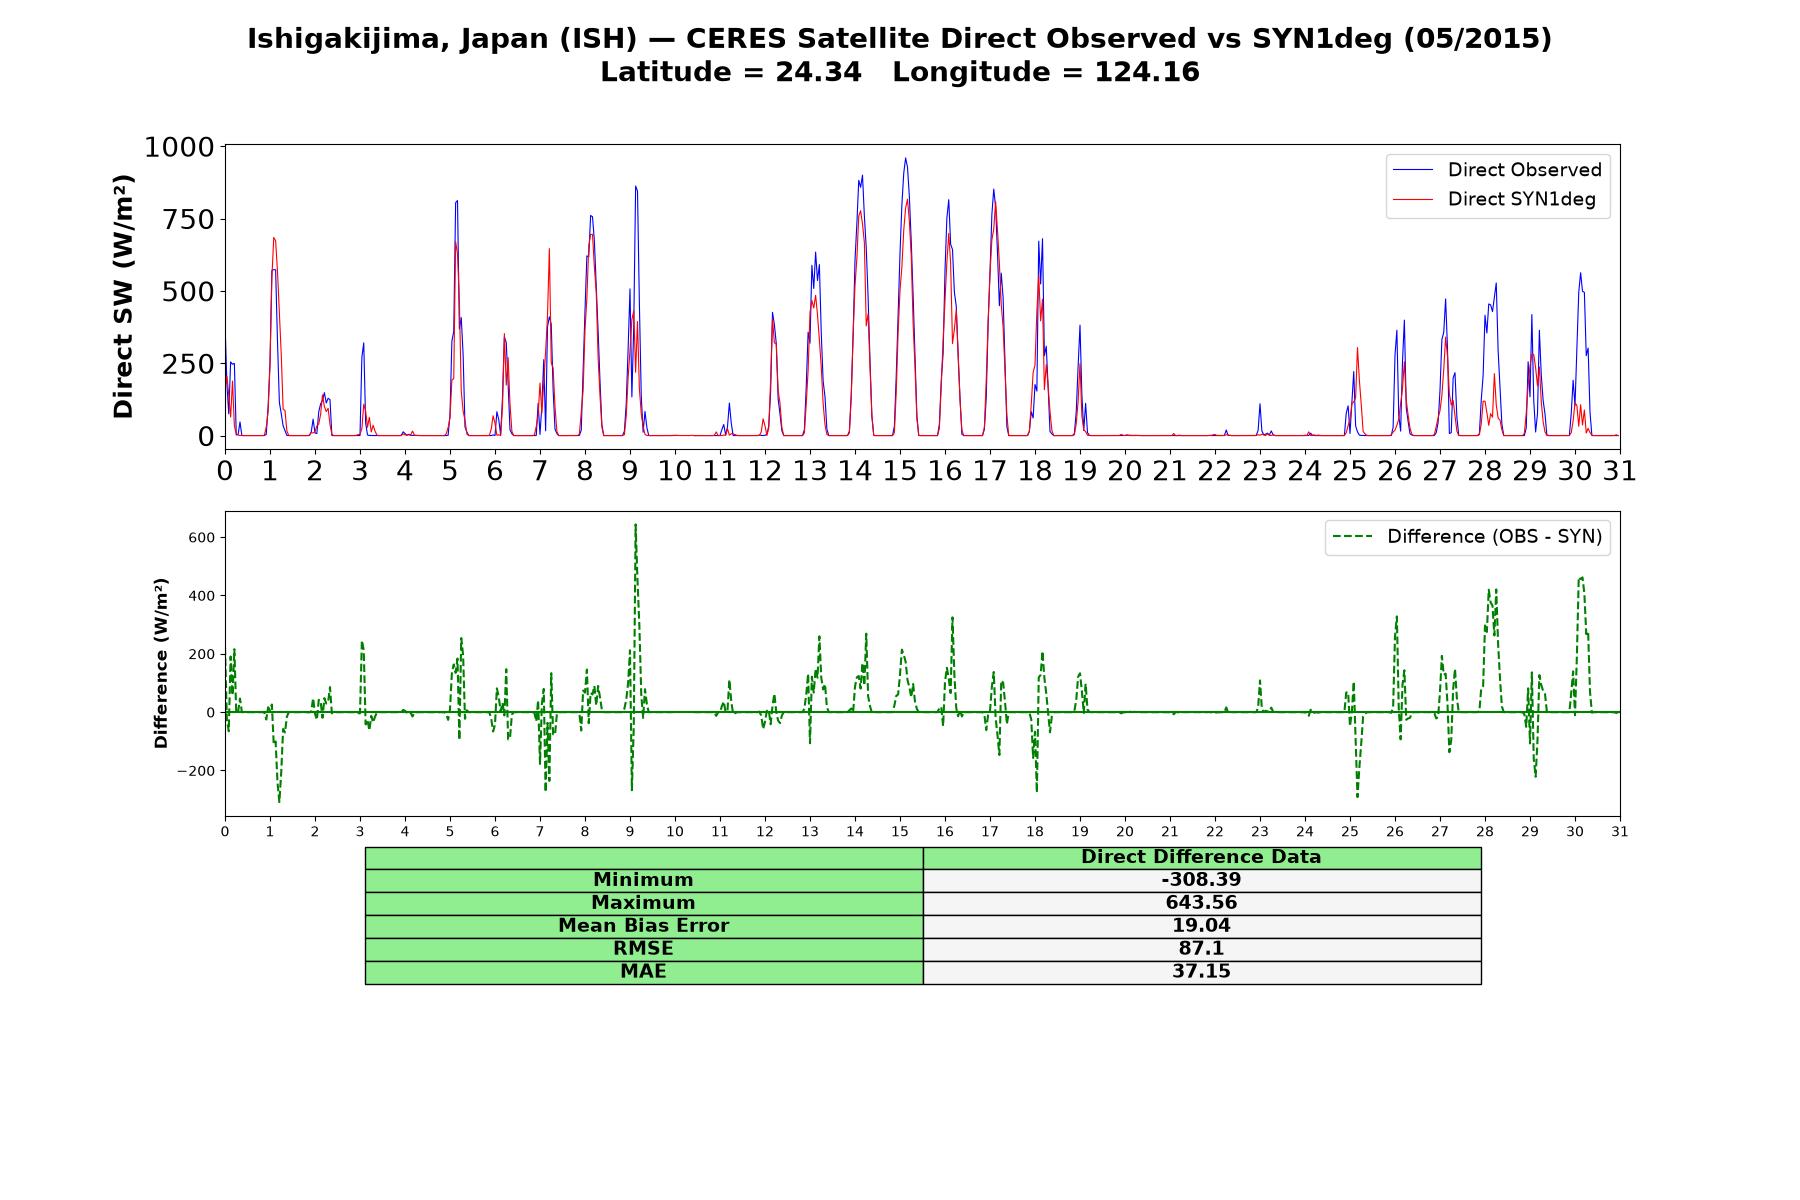Click the Direct SYN1deg legend entry

pos(1495,199)
